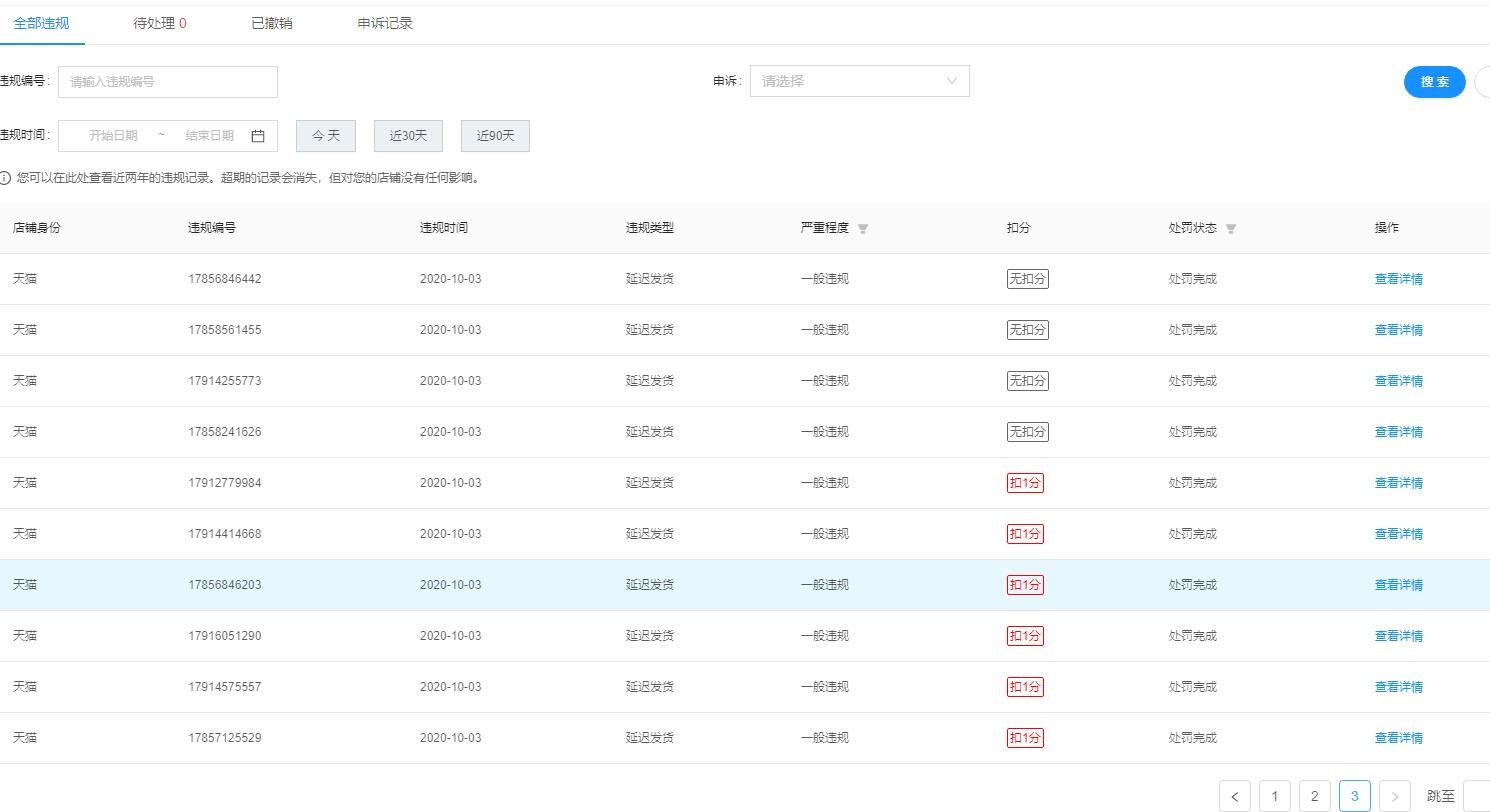
Task: Click 操作 column header
Action: pyautogui.click(x=1387, y=228)
